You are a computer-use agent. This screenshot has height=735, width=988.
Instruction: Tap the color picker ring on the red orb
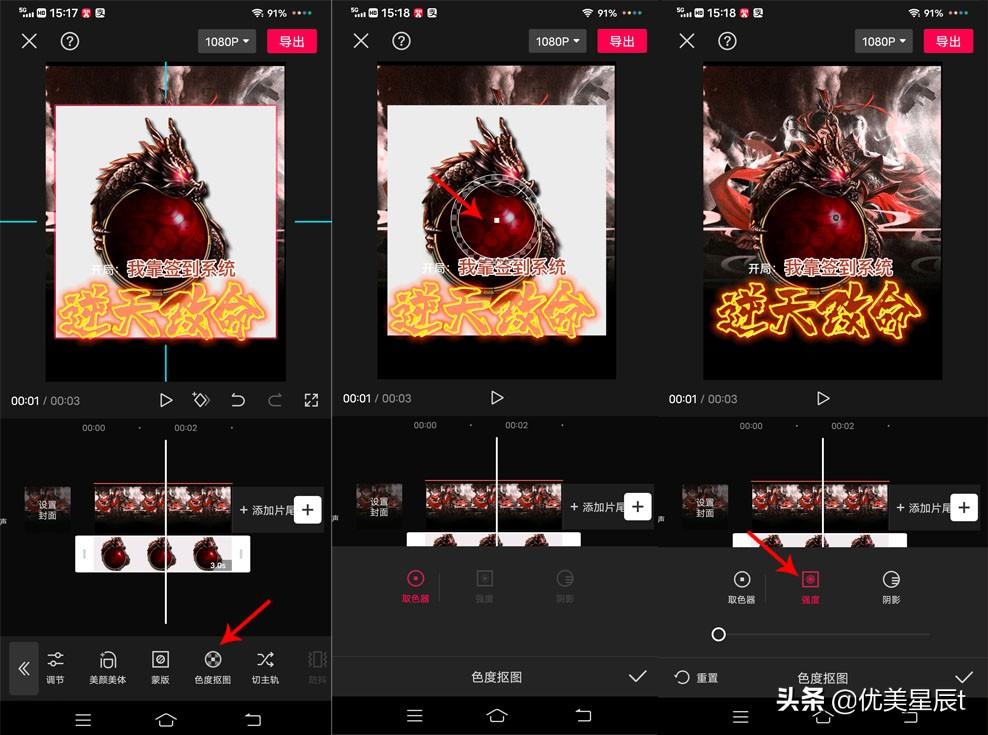coord(497,220)
